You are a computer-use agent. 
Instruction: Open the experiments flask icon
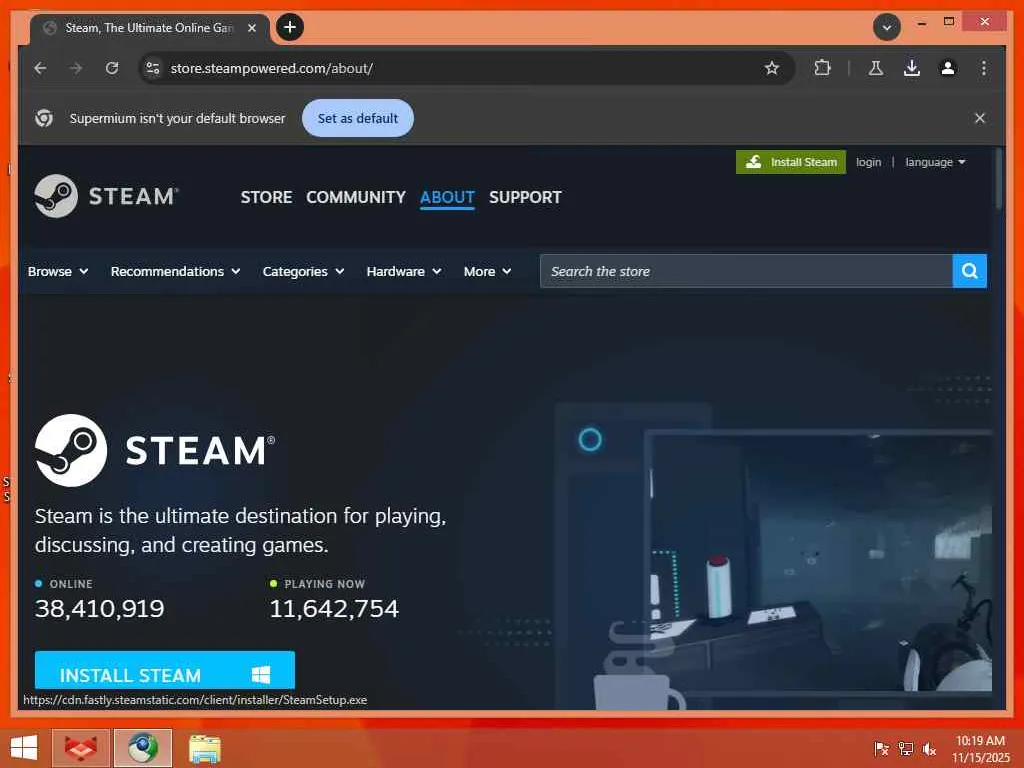[876, 68]
